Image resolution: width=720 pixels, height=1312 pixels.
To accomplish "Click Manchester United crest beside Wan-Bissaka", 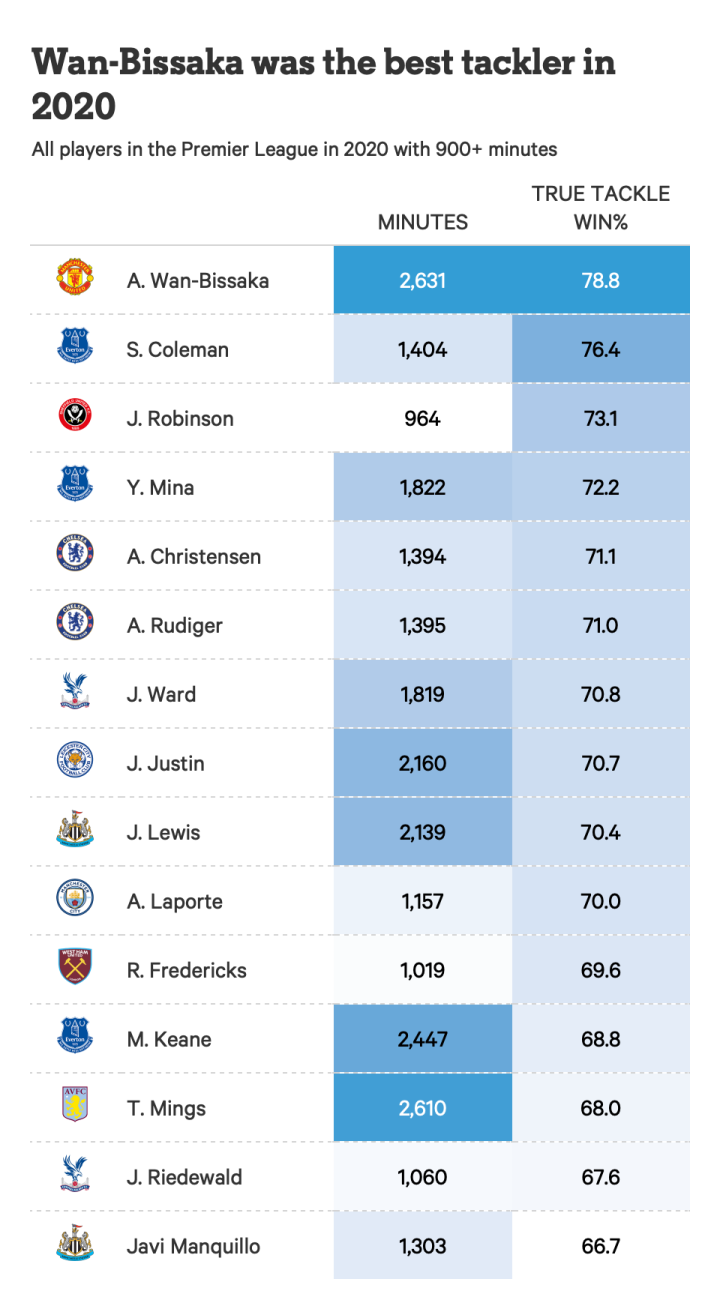I will 75,280.
